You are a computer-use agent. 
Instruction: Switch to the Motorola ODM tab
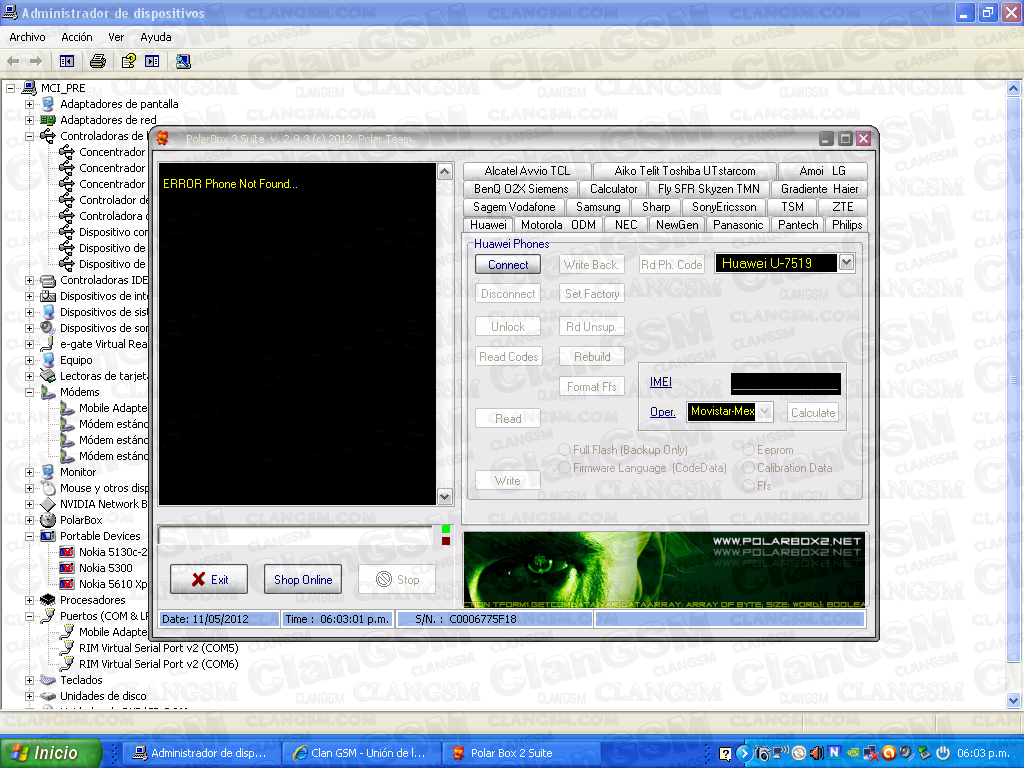click(558, 225)
